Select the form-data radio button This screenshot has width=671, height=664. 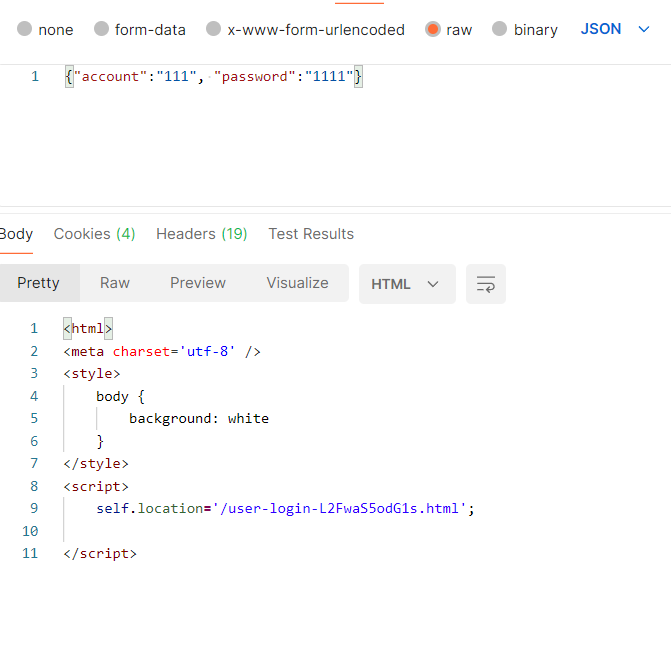coord(102,29)
